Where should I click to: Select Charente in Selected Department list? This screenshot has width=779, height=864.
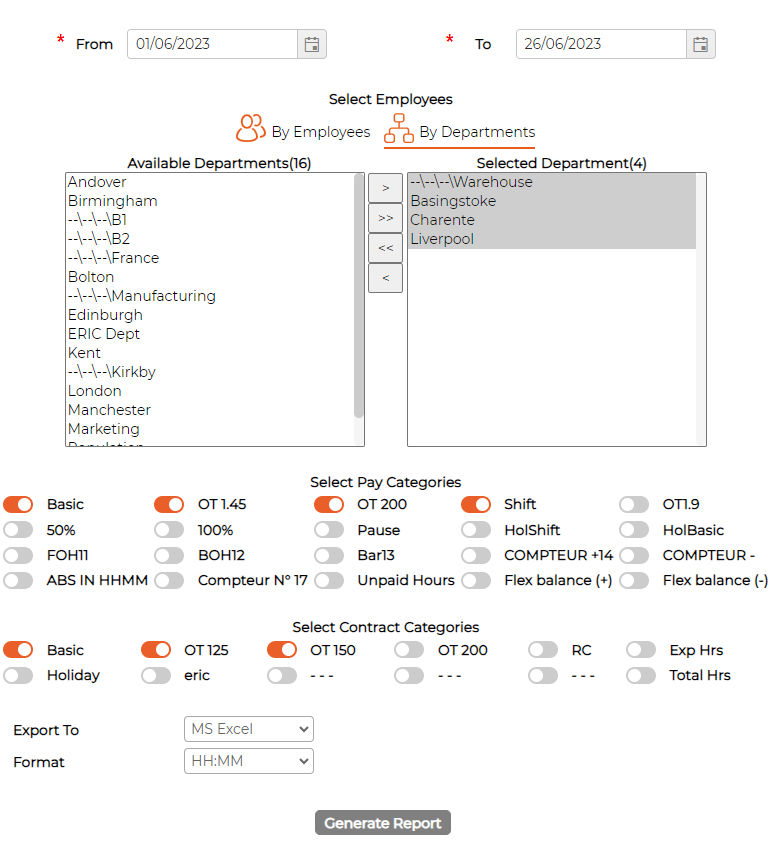552,220
